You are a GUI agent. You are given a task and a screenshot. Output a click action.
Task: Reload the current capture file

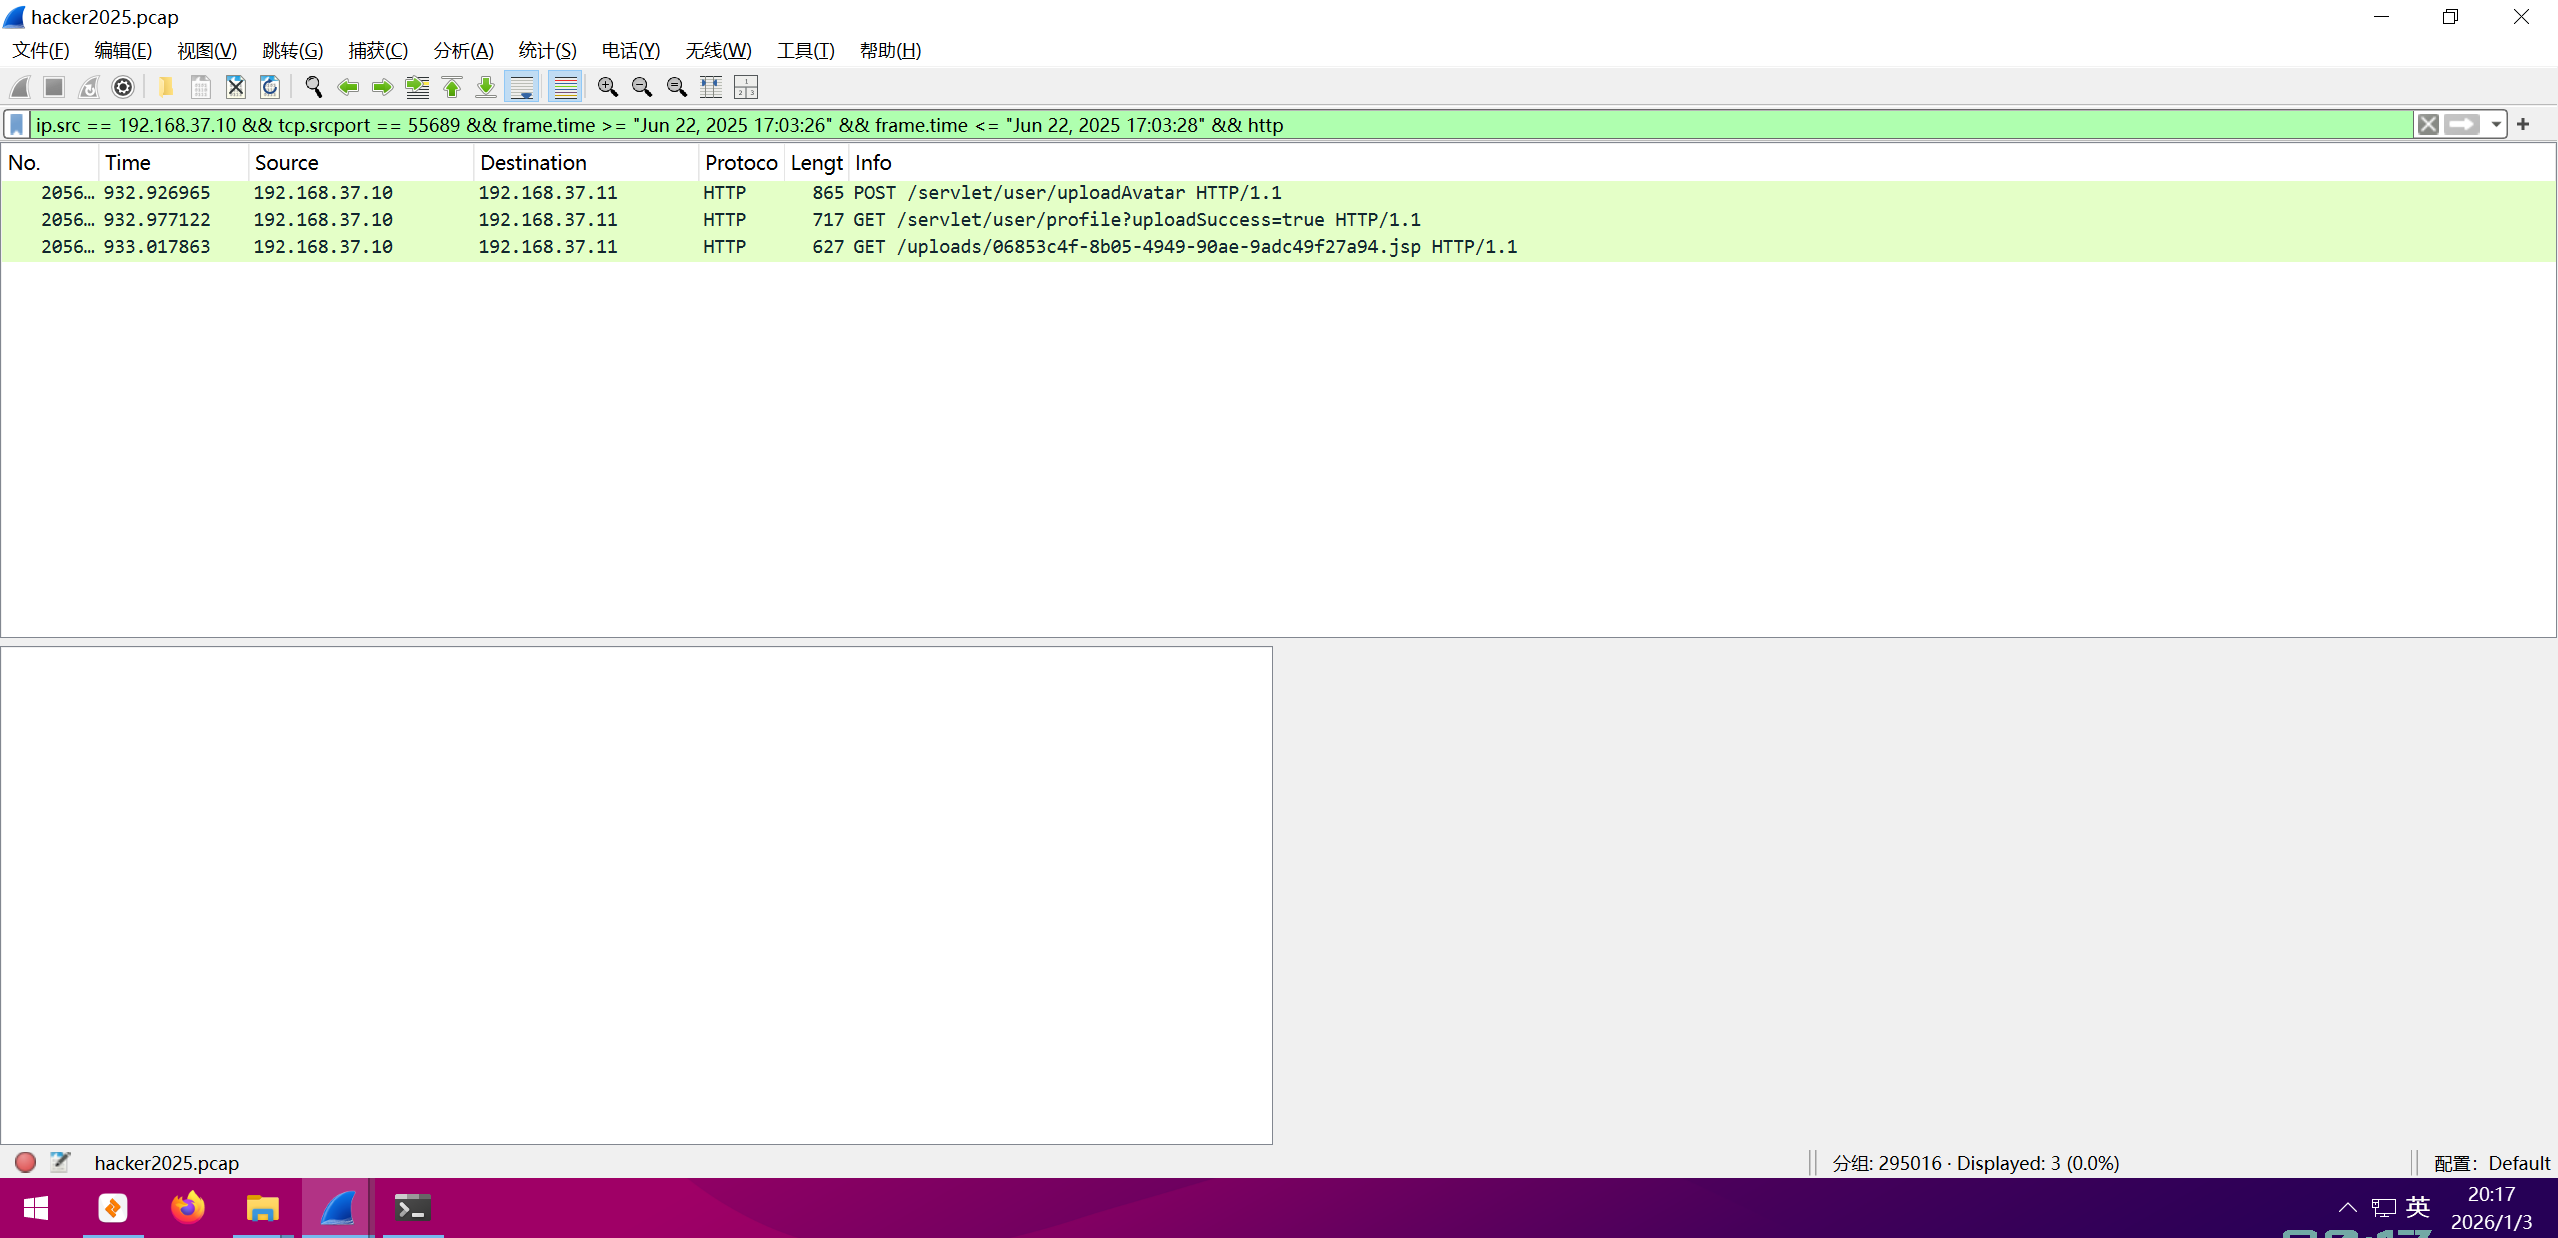click(x=270, y=88)
